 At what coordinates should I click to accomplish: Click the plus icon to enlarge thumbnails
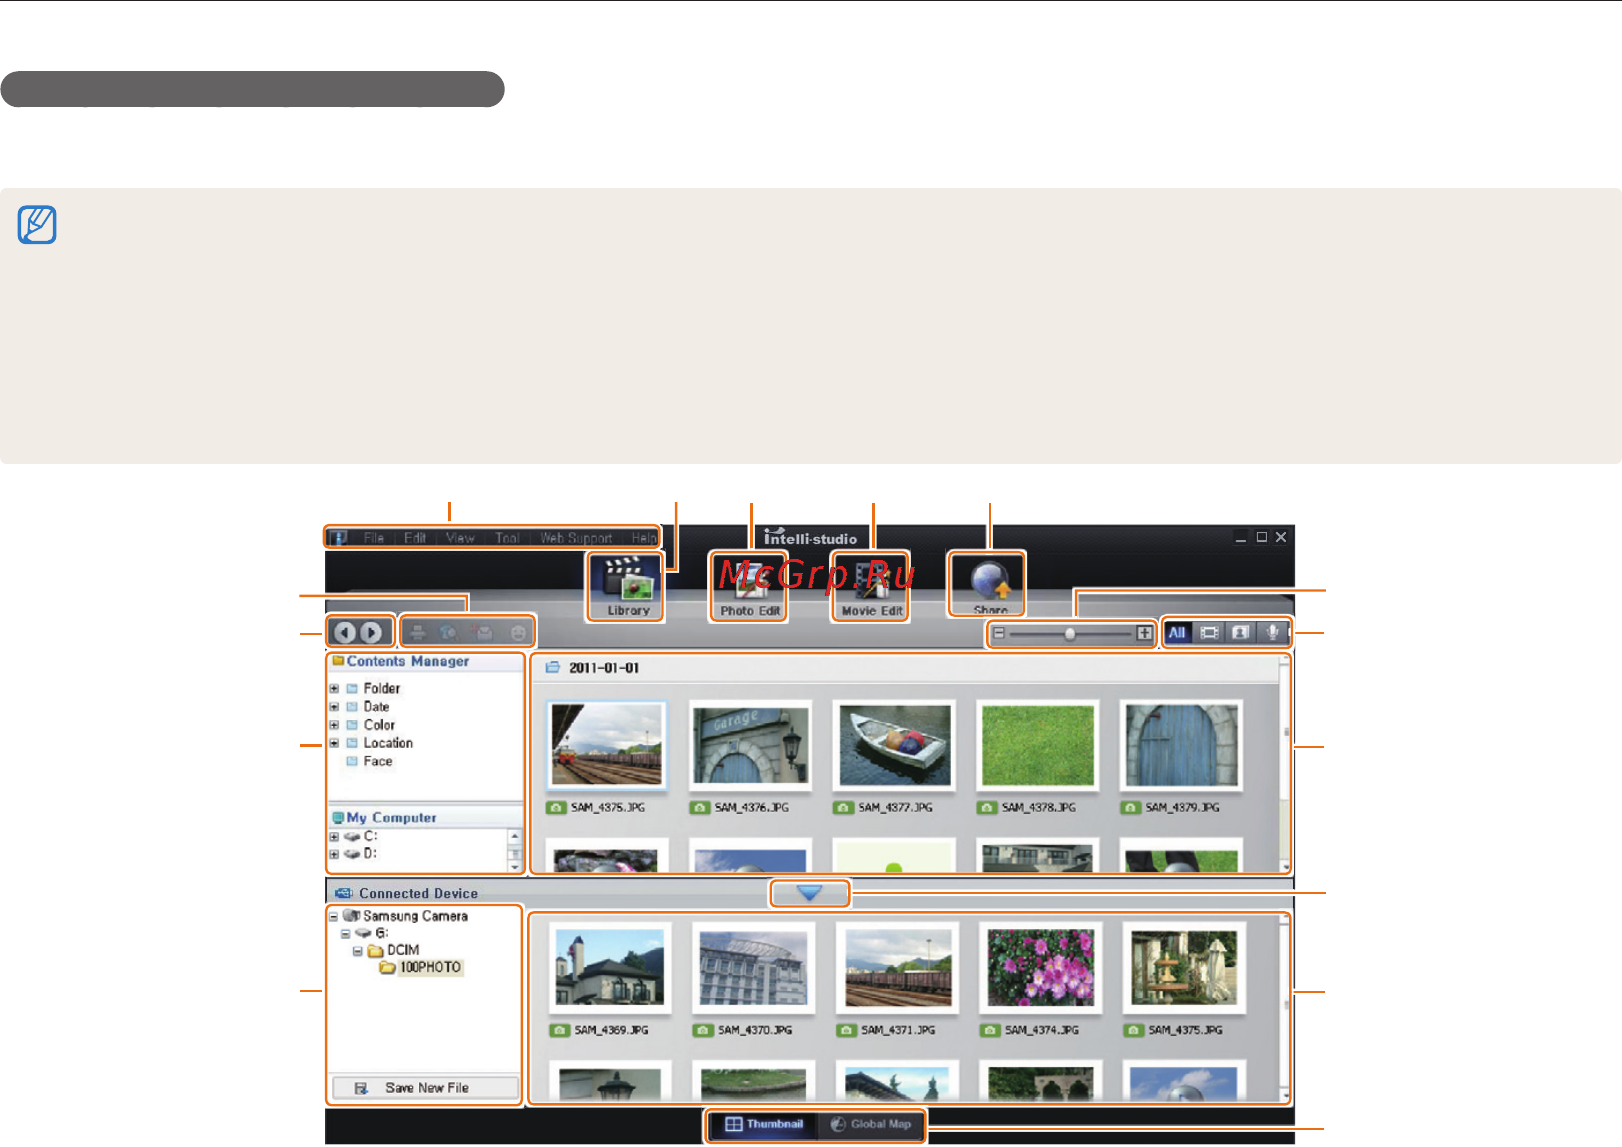(1144, 633)
